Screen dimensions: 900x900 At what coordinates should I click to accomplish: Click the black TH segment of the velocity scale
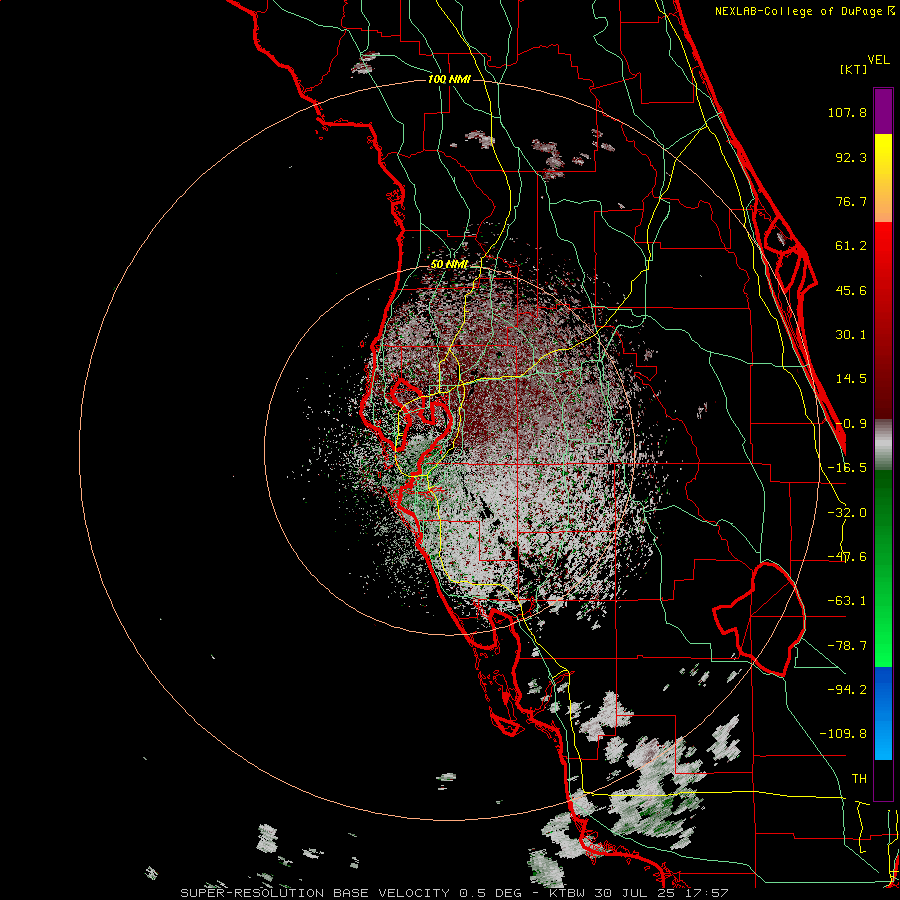point(883,779)
